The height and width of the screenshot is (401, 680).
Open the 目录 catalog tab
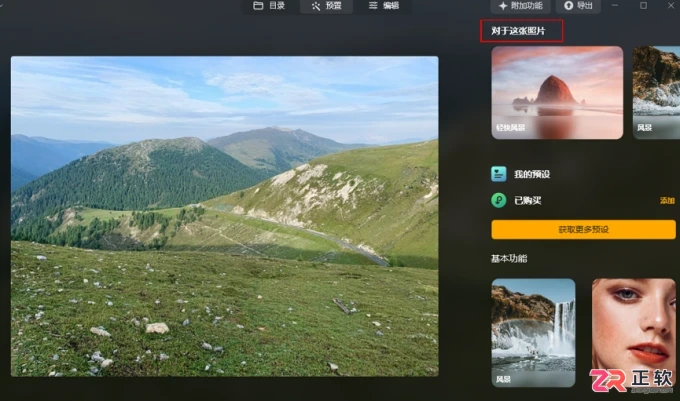click(269, 6)
